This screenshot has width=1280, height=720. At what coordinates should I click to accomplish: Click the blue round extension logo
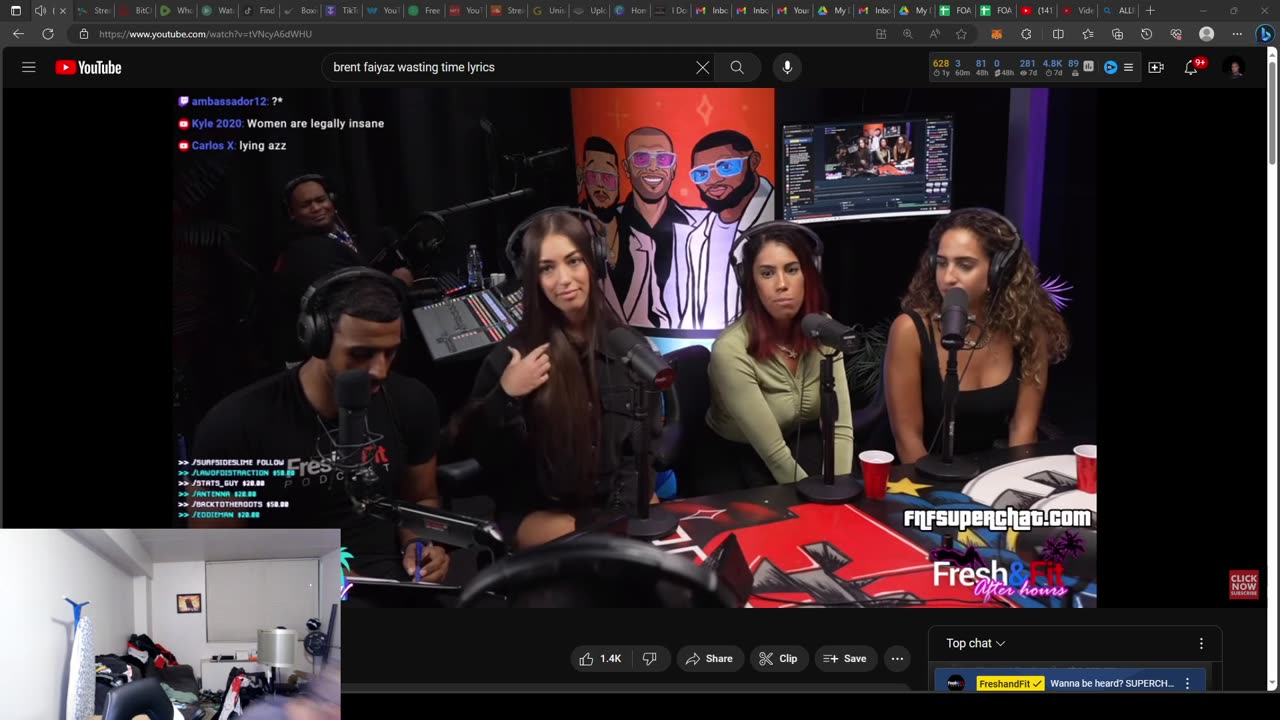point(1110,67)
